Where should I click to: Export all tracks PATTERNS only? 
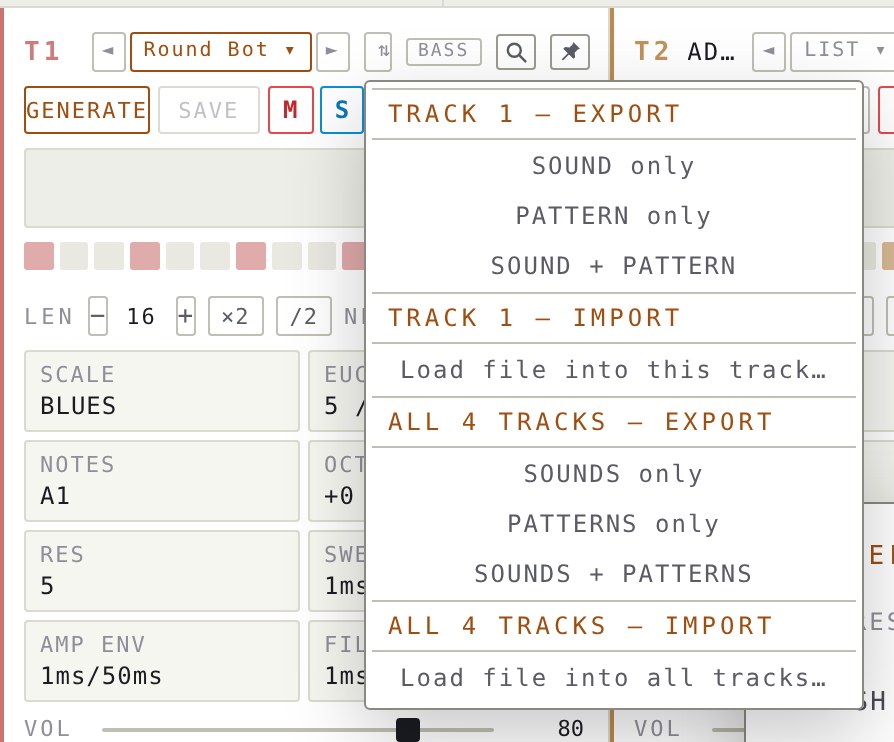613,524
